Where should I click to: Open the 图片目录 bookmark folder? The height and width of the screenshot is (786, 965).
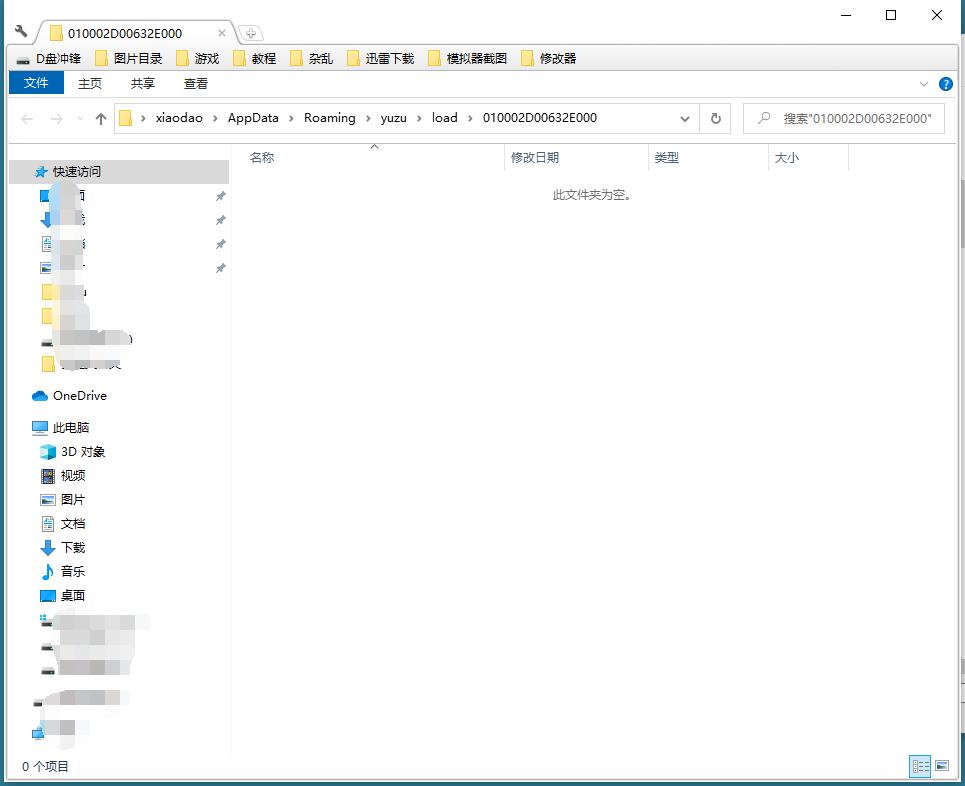(x=129, y=58)
